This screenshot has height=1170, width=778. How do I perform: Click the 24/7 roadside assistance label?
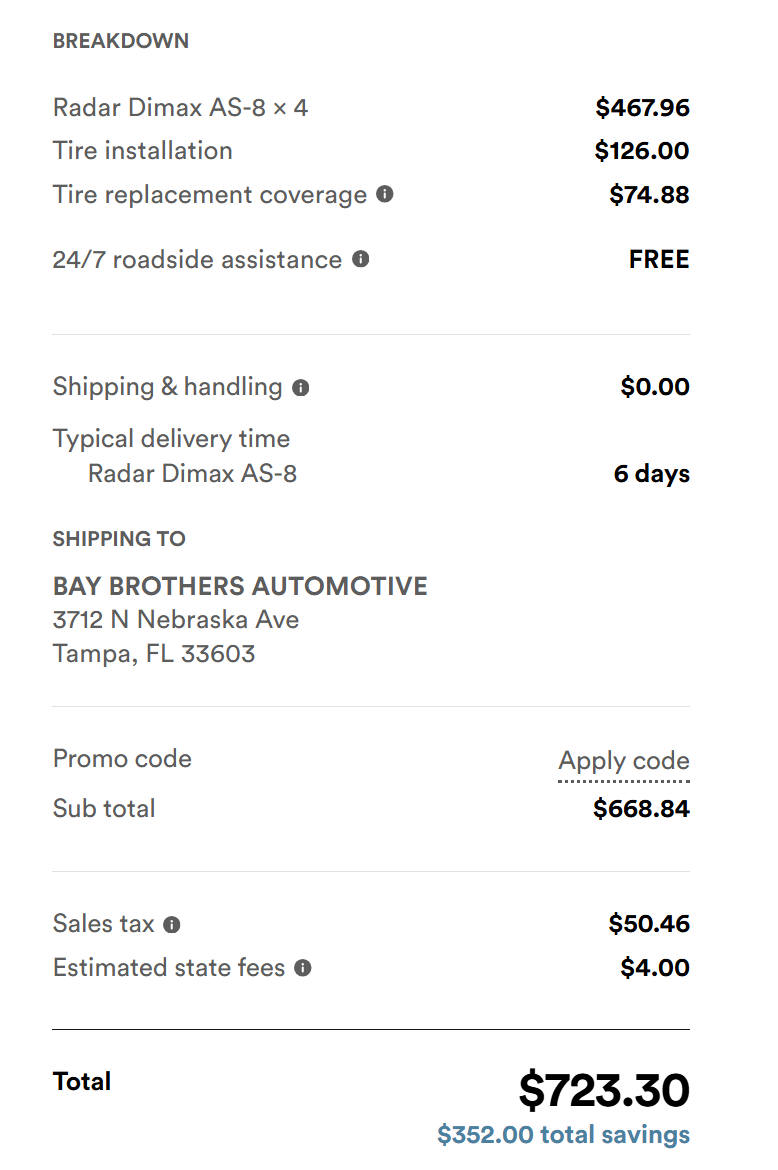click(197, 260)
